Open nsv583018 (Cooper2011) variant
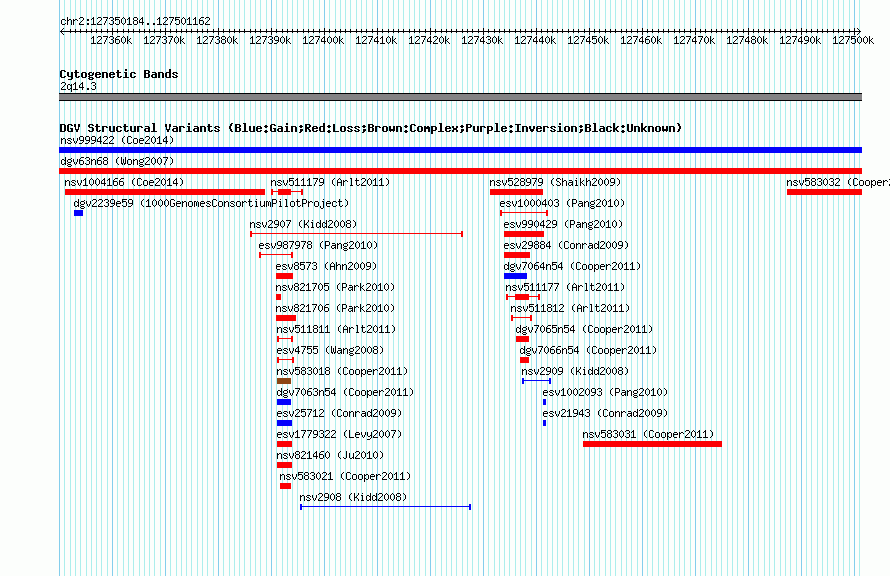This screenshot has width=890, height=576. click(x=342, y=371)
